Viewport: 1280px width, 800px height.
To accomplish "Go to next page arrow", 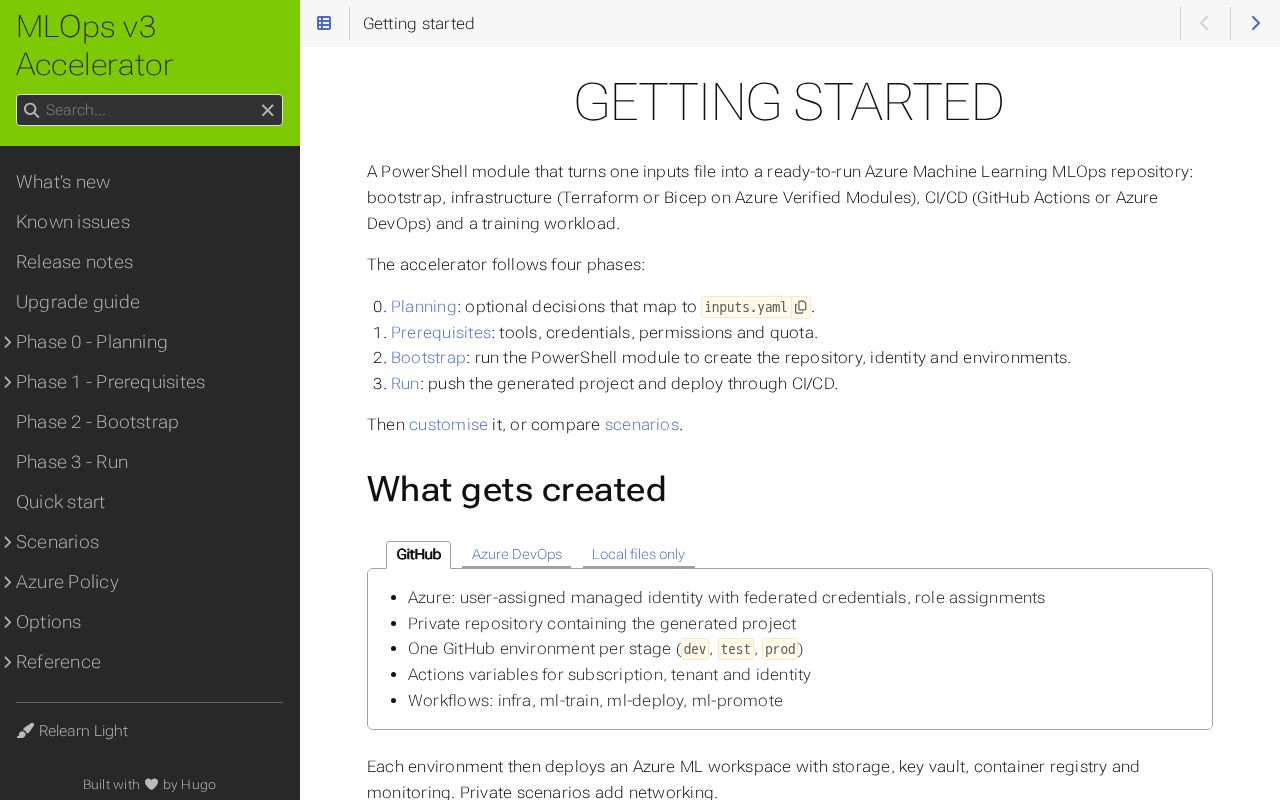I will tap(1256, 23).
